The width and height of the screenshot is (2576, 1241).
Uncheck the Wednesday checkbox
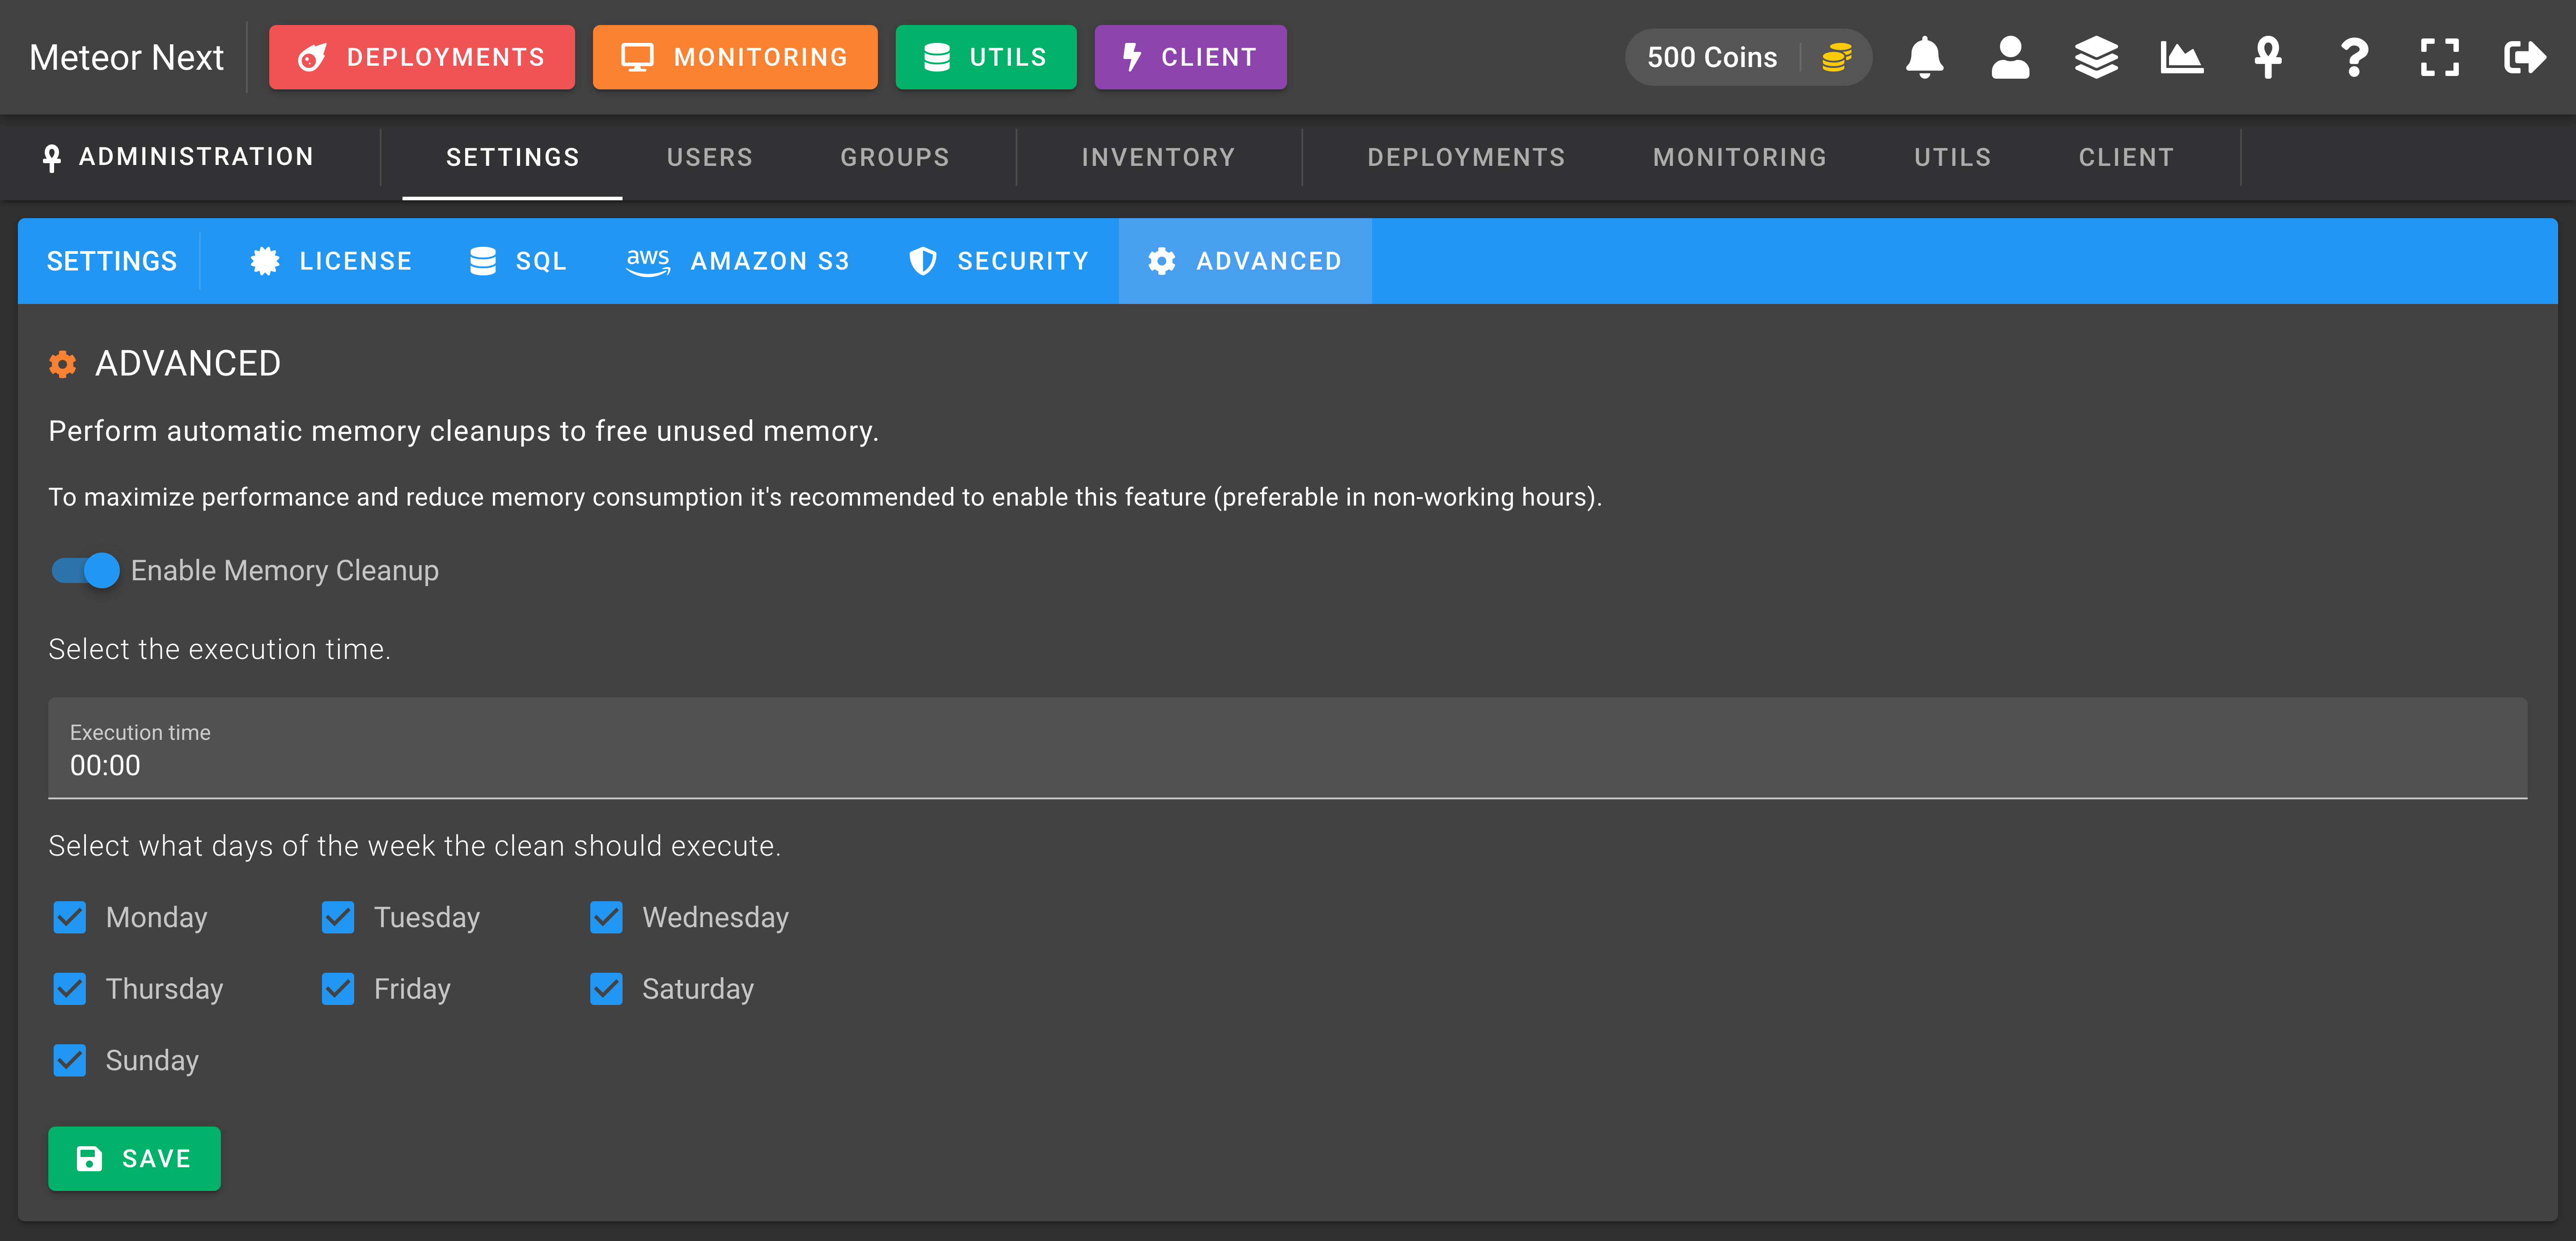coord(606,917)
